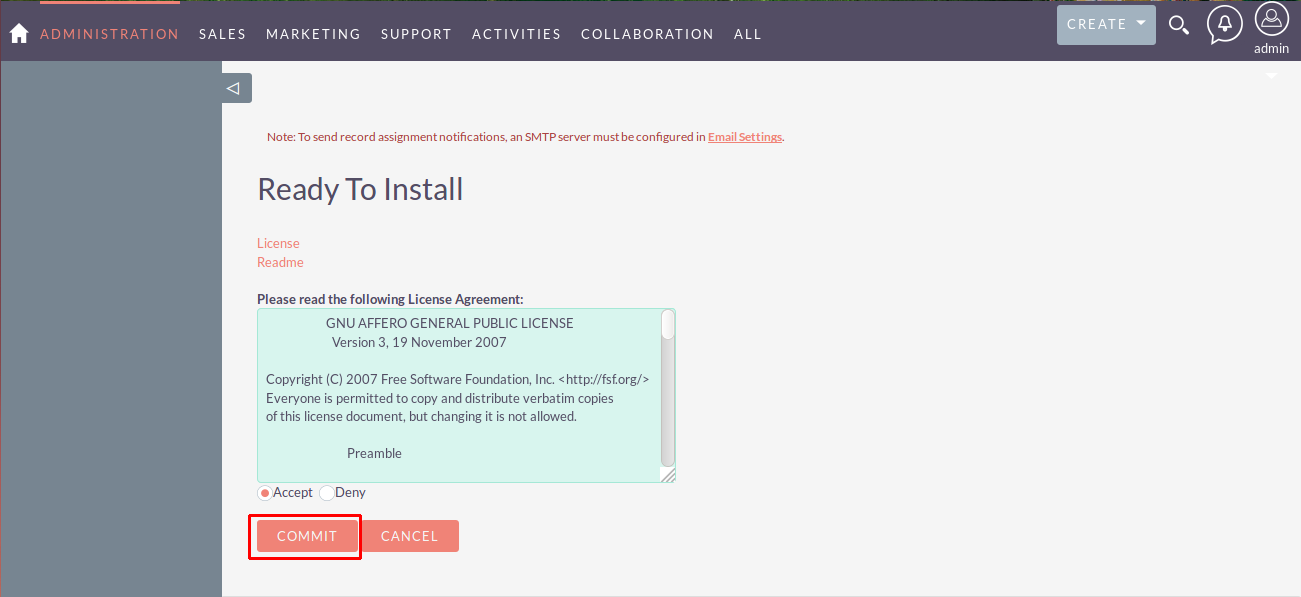Open the Administration menu
Image resolution: width=1301 pixels, height=597 pixels.
(110, 34)
